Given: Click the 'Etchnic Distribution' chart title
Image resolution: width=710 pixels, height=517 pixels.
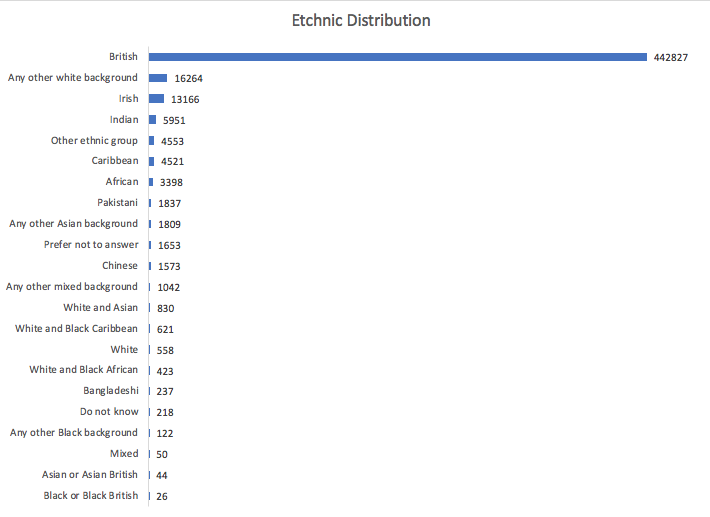Looking at the screenshot, I should tap(361, 20).
